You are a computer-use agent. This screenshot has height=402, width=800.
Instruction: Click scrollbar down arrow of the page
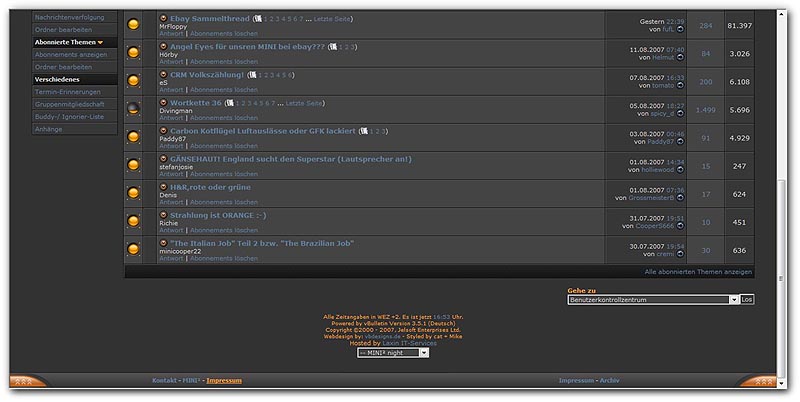coord(781,383)
